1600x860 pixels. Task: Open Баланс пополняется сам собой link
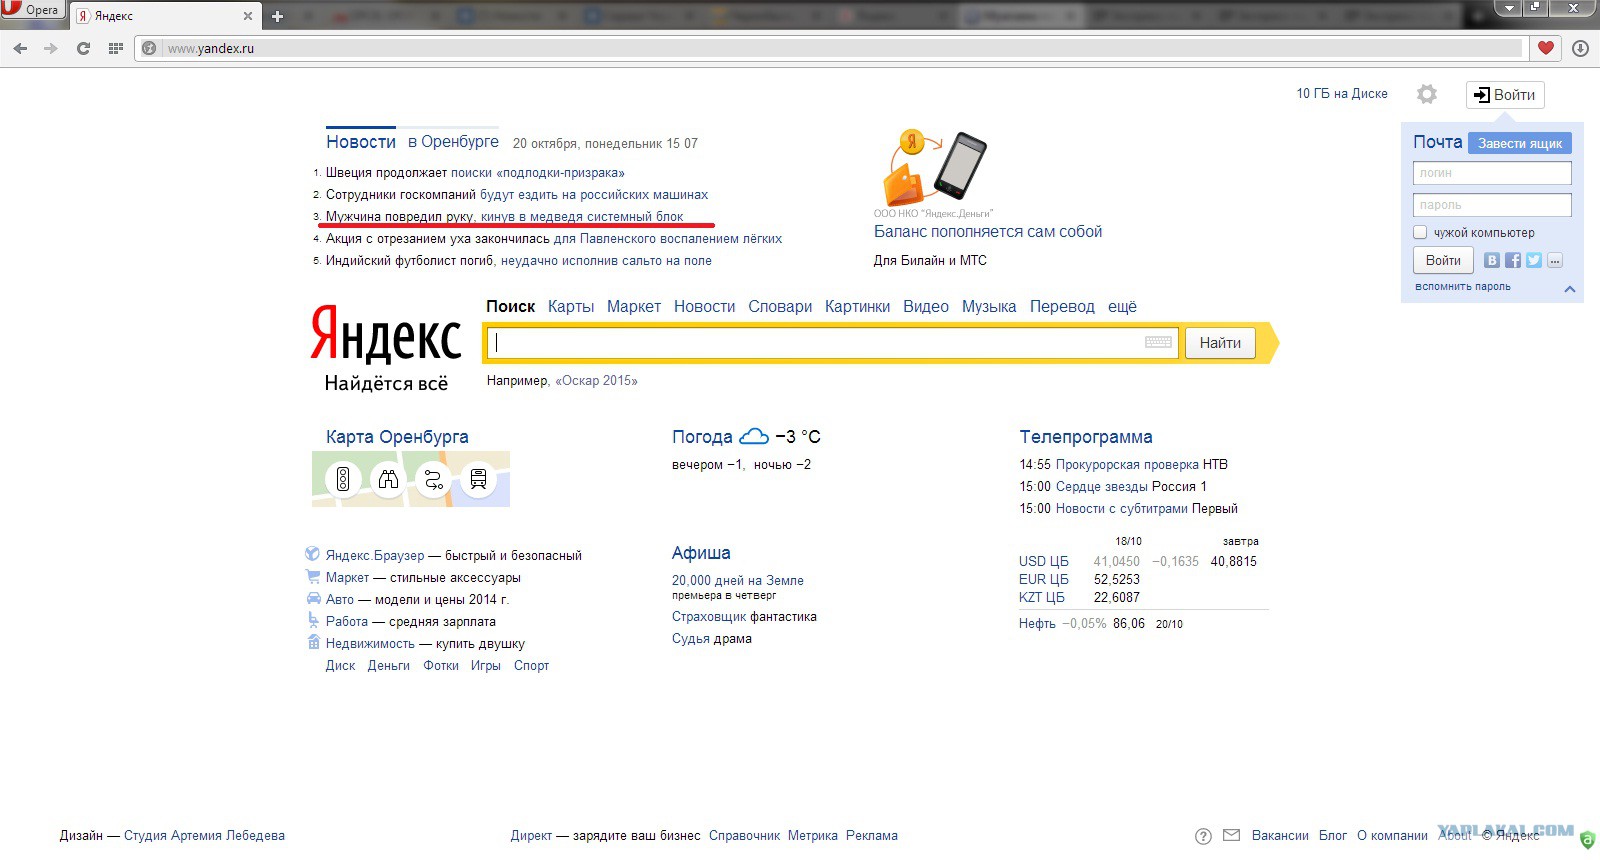[x=988, y=232]
